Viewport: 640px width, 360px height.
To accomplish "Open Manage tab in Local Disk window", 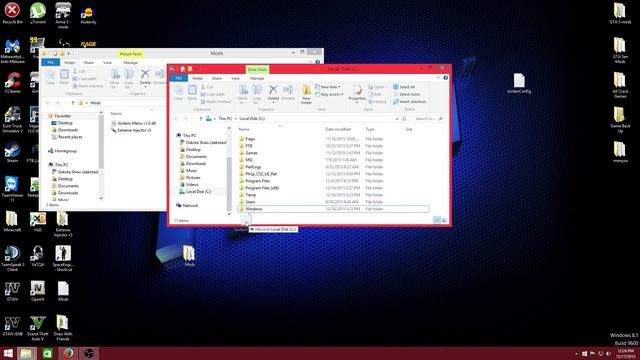I will click(x=257, y=78).
